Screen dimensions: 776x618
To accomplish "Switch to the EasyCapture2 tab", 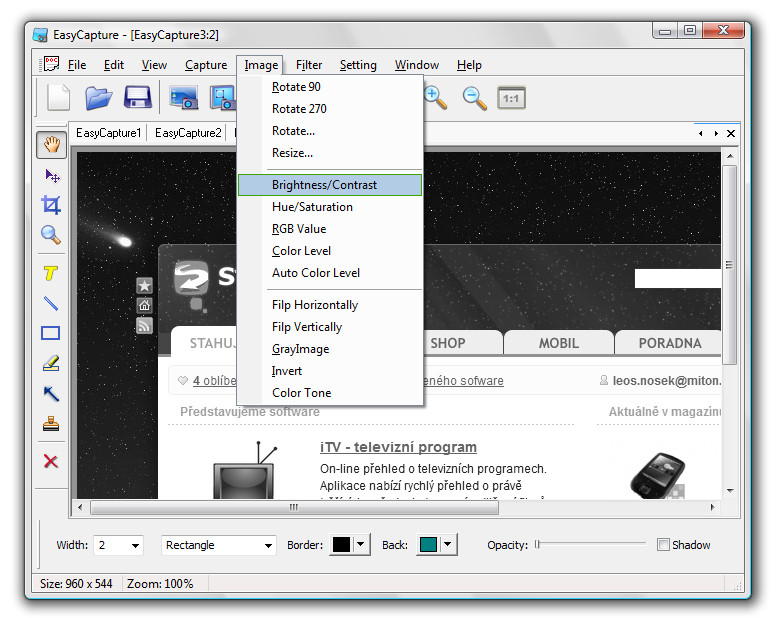I will [x=188, y=133].
